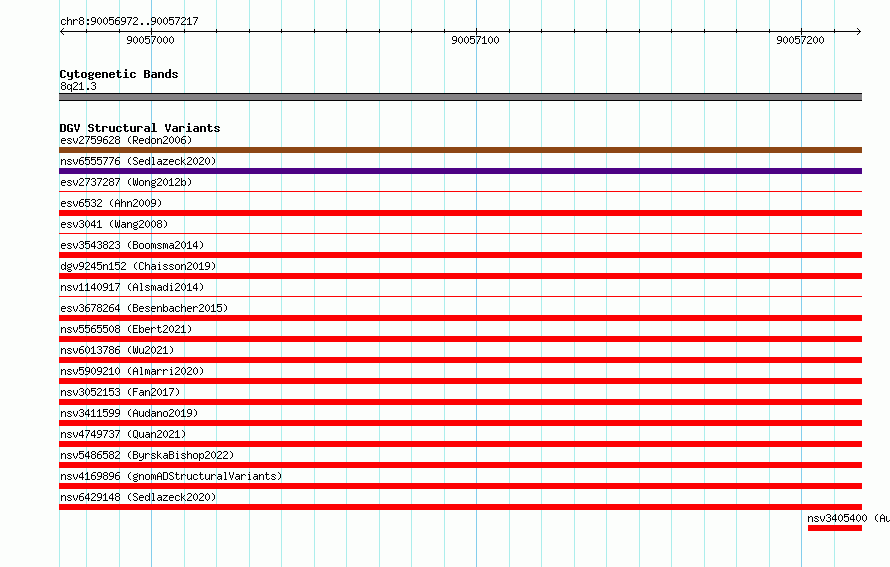Viewport: 890px width, 567px height.
Task: Click ruler tick label 90057000
Action: coord(150,40)
